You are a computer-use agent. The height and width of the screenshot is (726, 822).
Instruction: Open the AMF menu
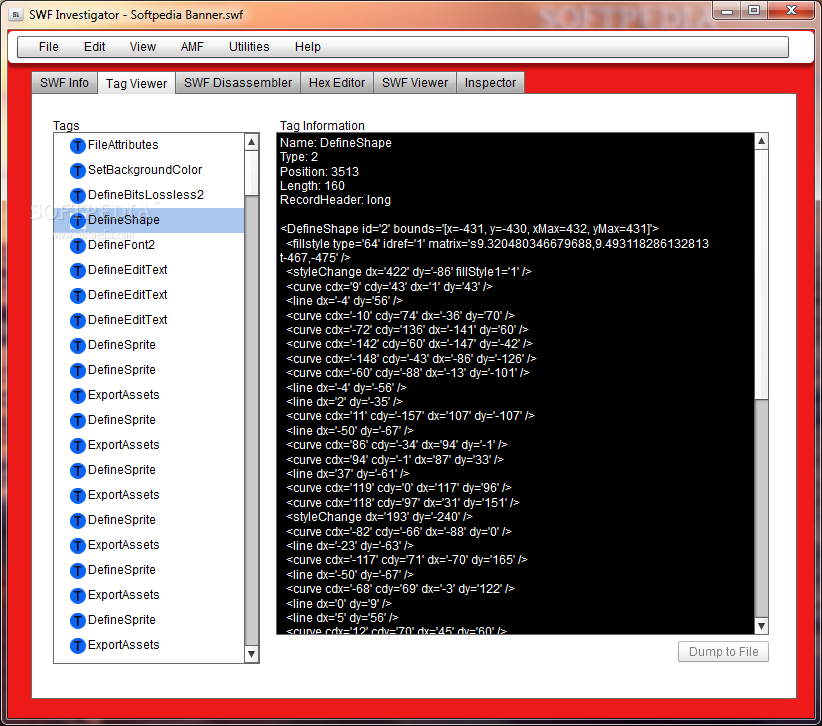192,47
